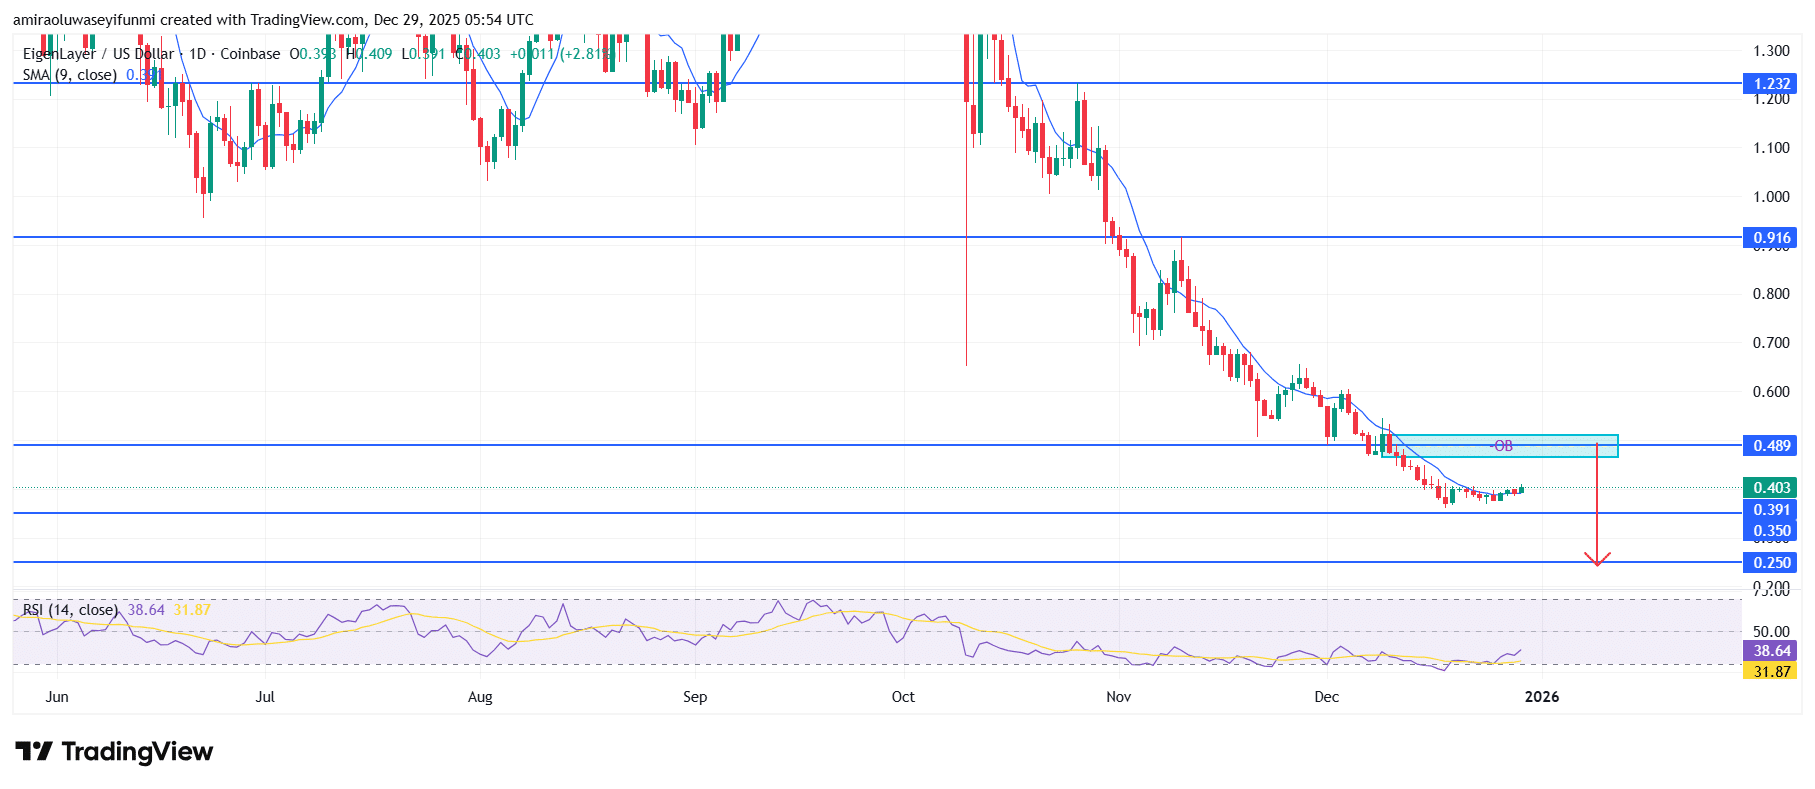The height and width of the screenshot is (789, 1815).
Task: Click the chart author attribution text at top
Action: [x=273, y=20]
